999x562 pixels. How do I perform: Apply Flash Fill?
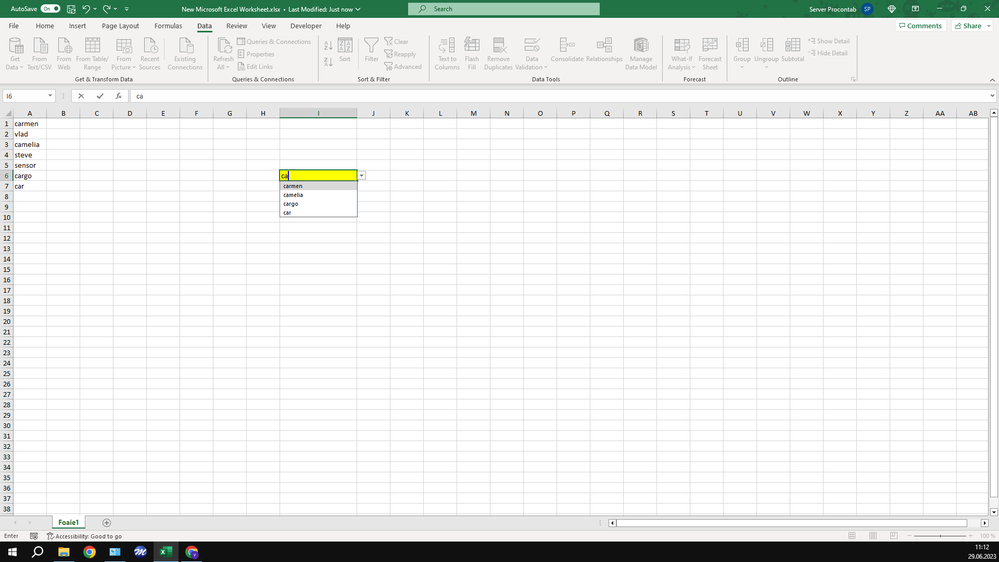(x=471, y=54)
